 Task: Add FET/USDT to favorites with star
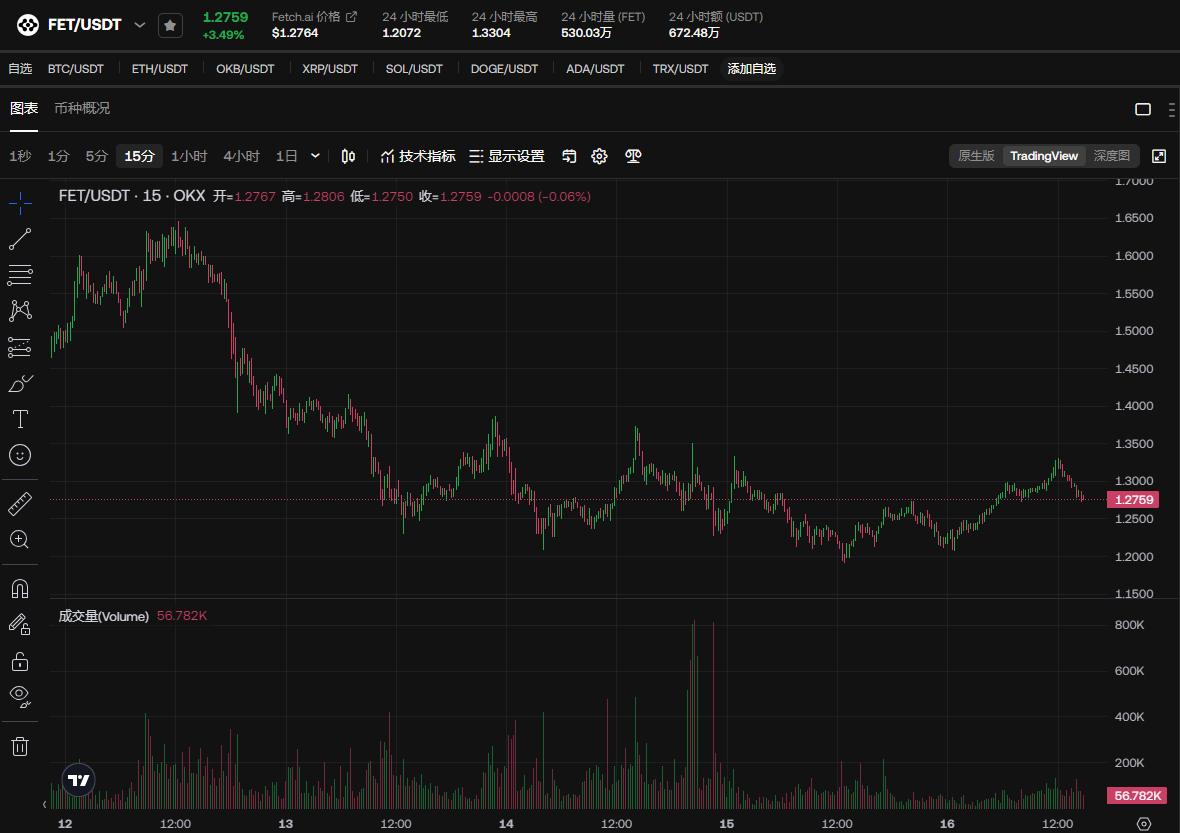[x=170, y=25]
